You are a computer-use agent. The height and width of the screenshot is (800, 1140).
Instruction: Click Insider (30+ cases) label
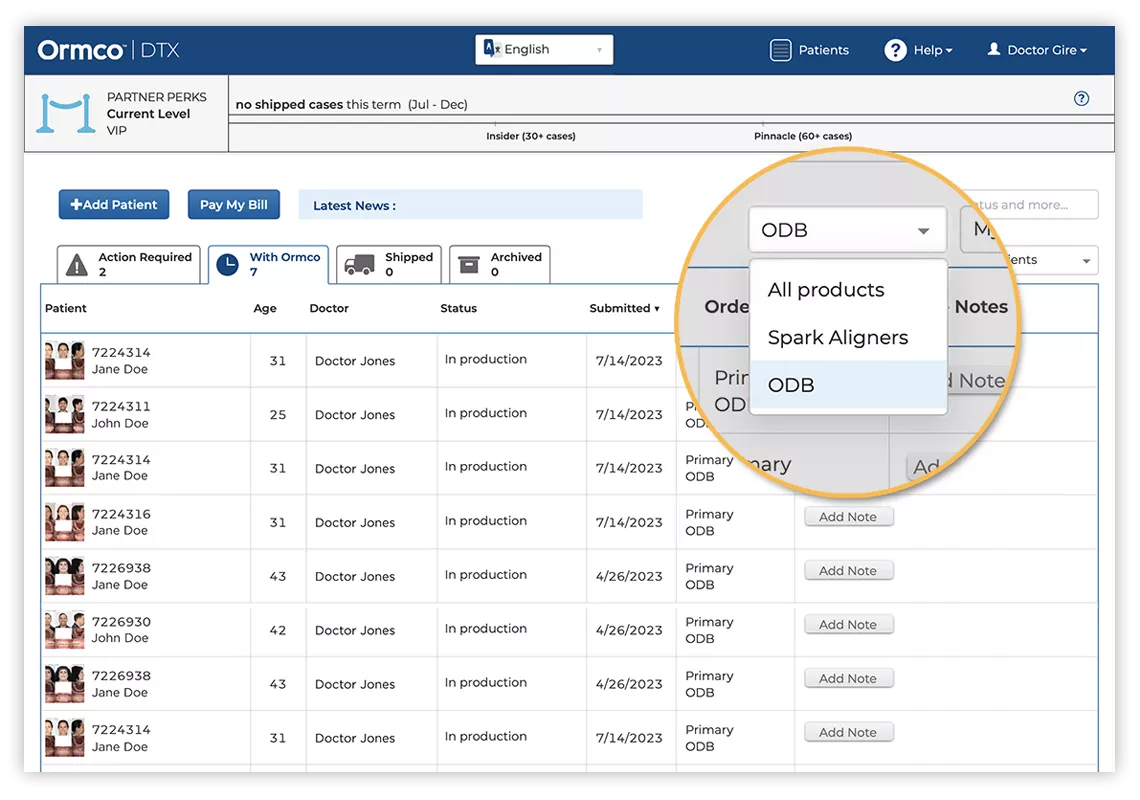coord(531,136)
